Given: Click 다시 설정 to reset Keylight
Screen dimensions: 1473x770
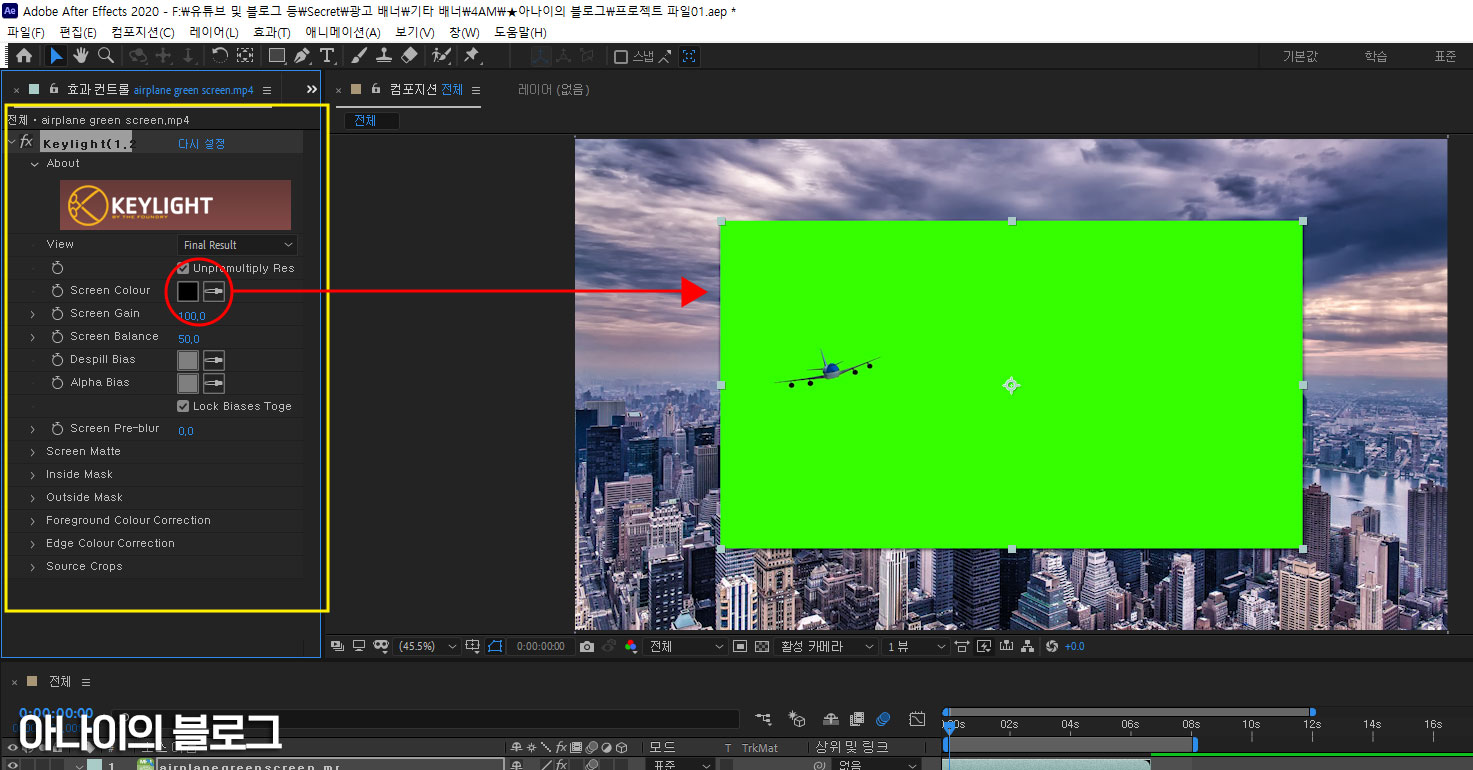Looking at the screenshot, I should pyautogui.click(x=201, y=144).
